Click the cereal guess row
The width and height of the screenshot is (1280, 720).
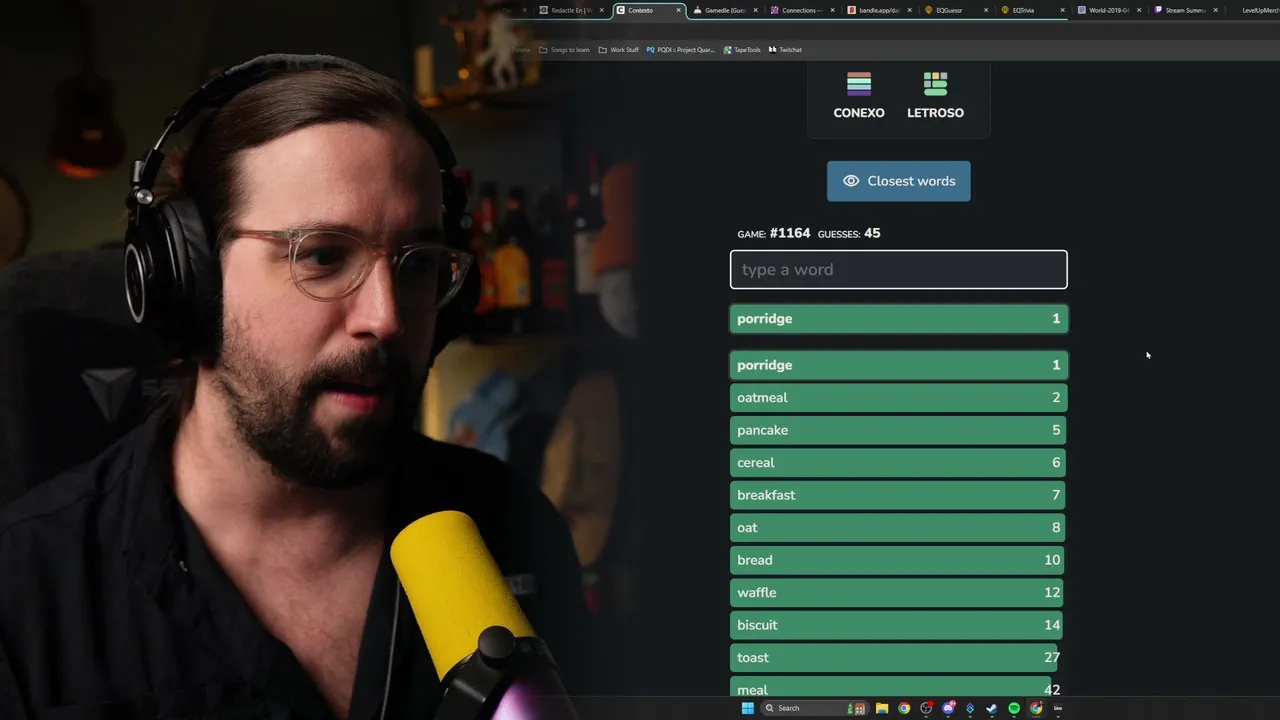pos(898,463)
